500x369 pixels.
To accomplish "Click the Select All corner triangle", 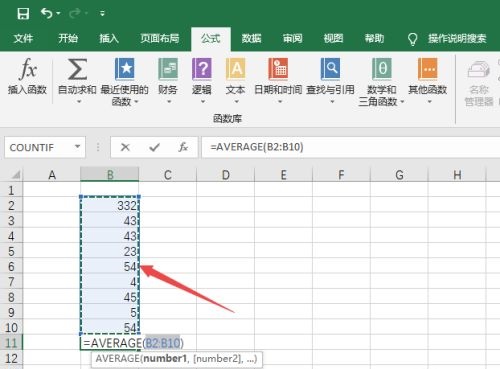I will click(x=15, y=175).
